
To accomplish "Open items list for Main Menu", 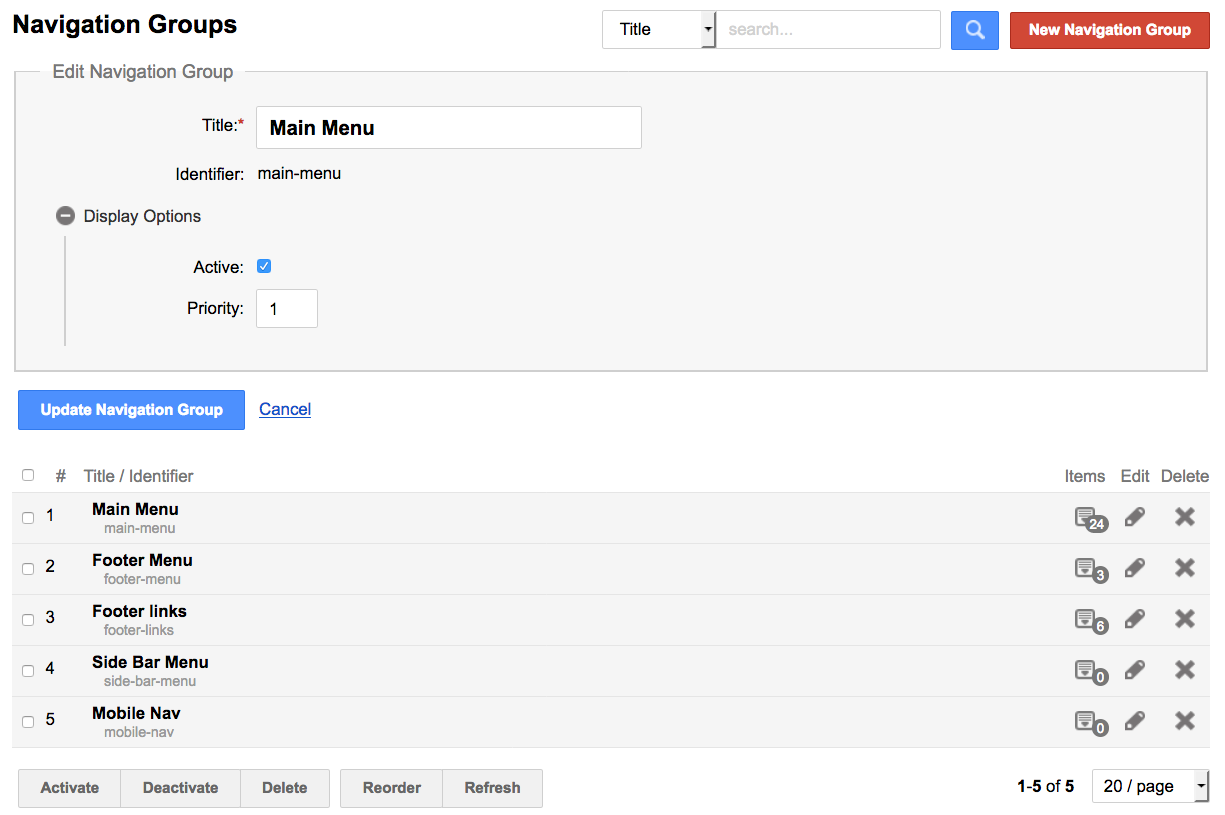I will (1088, 518).
